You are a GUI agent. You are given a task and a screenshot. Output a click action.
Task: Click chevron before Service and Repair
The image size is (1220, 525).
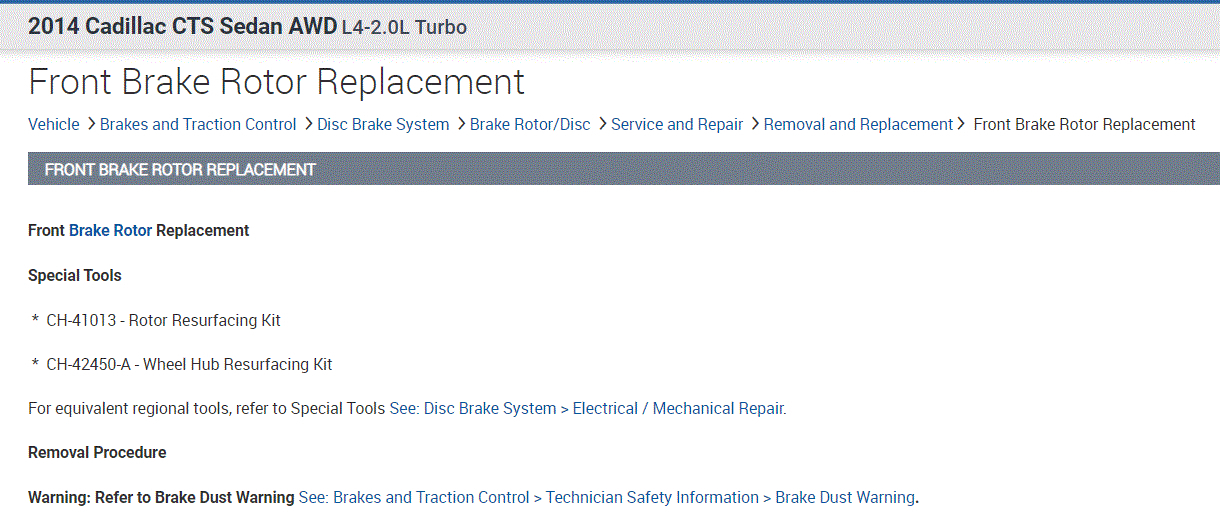[602, 124]
